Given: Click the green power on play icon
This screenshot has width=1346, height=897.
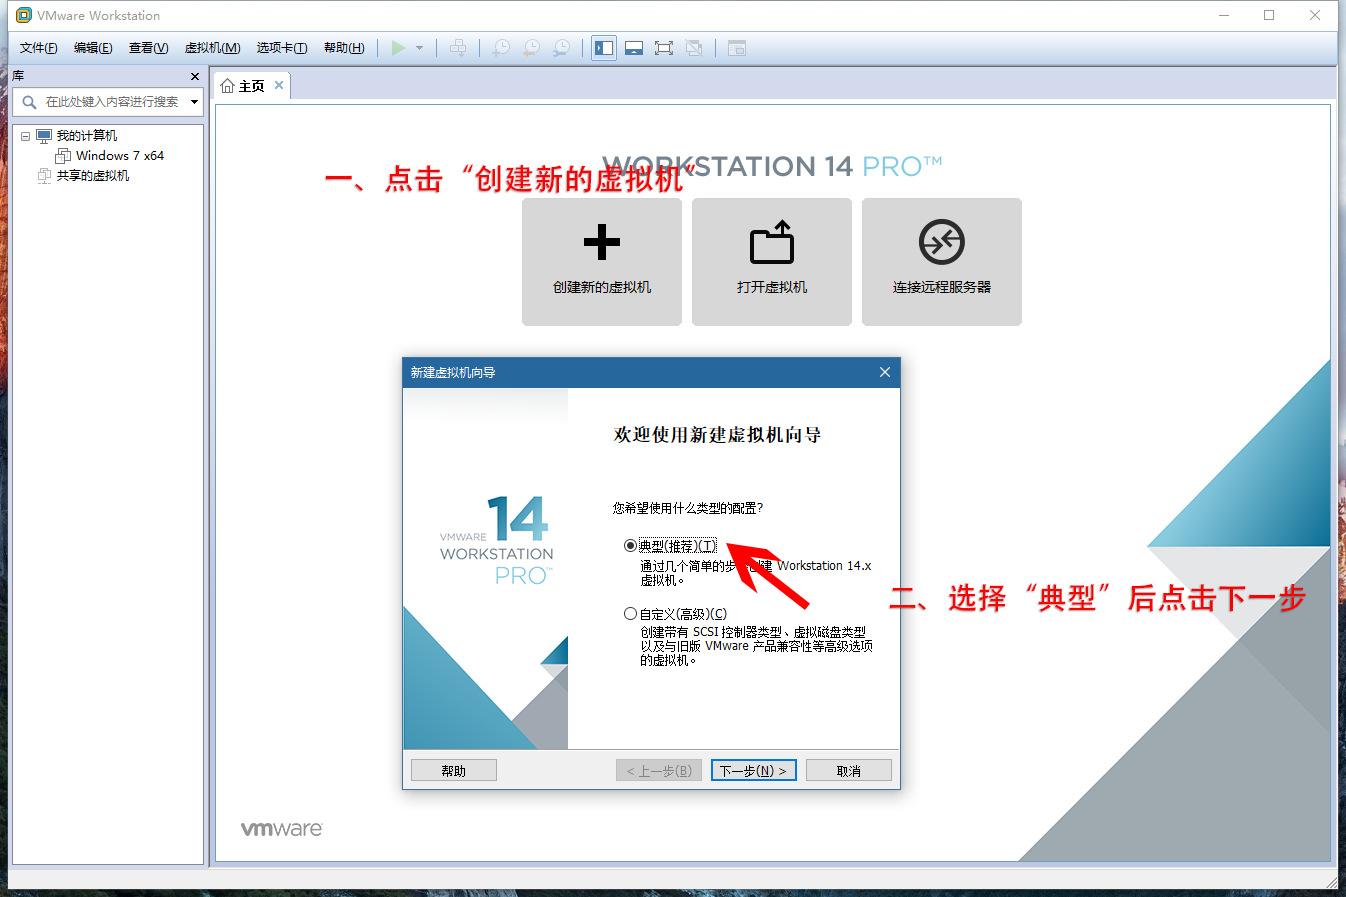Looking at the screenshot, I should (399, 48).
